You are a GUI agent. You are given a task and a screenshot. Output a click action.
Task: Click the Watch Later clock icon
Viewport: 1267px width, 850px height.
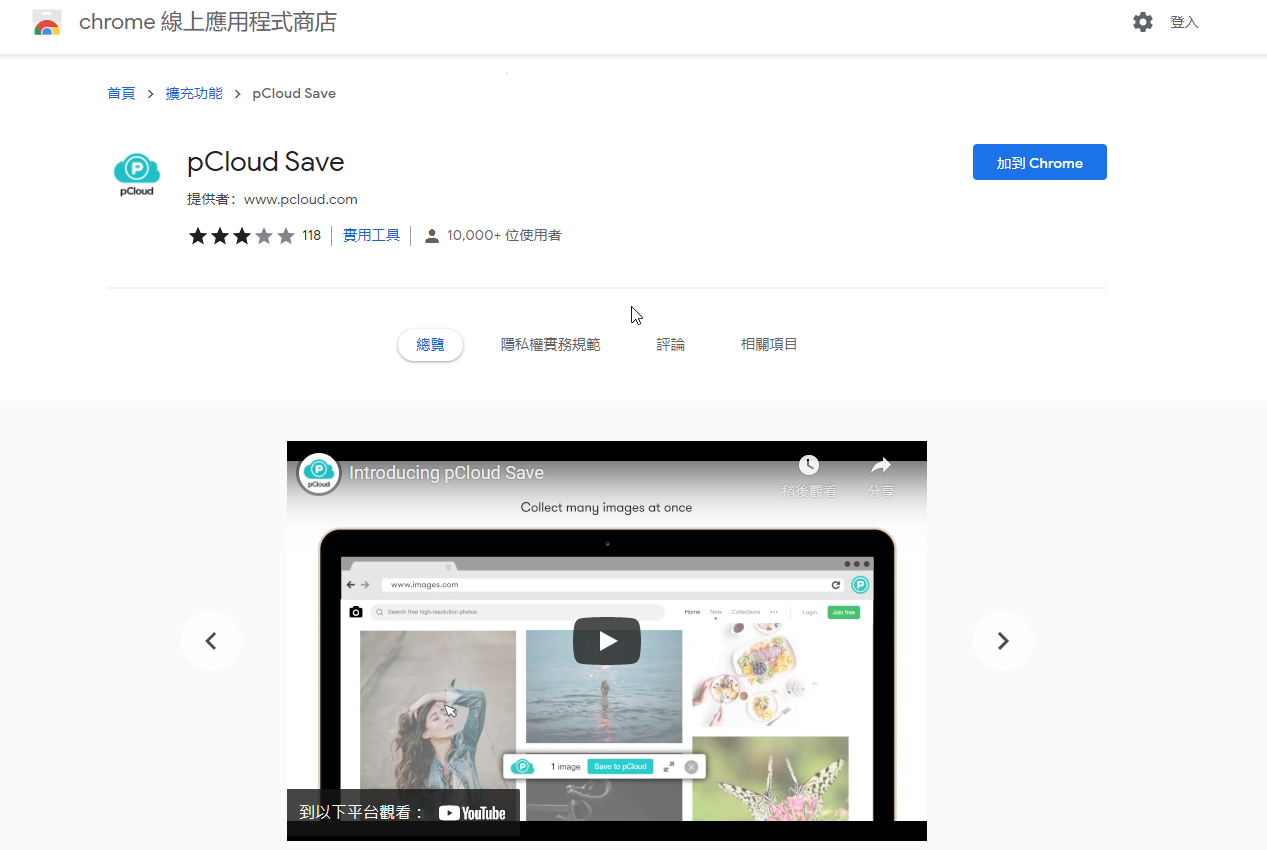click(x=809, y=466)
